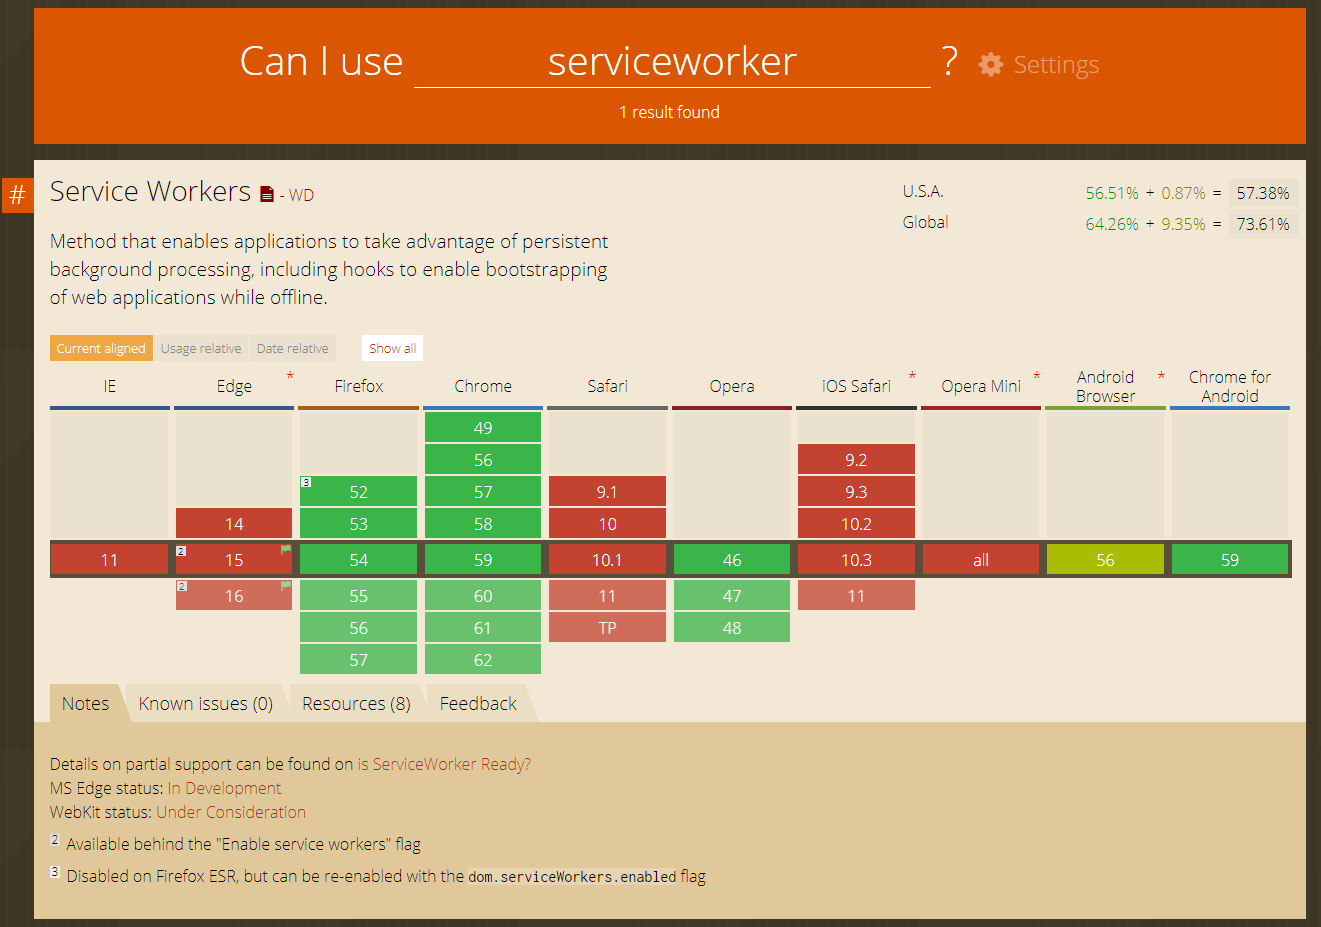Click the Opera column header
This screenshot has width=1321, height=927.
(x=732, y=386)
